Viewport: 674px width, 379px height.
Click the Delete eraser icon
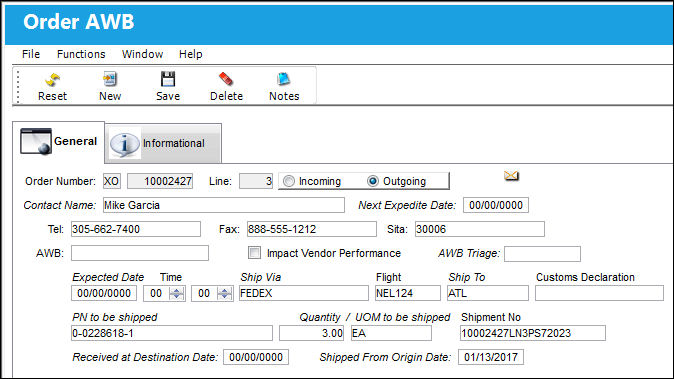tap(226, 79)
